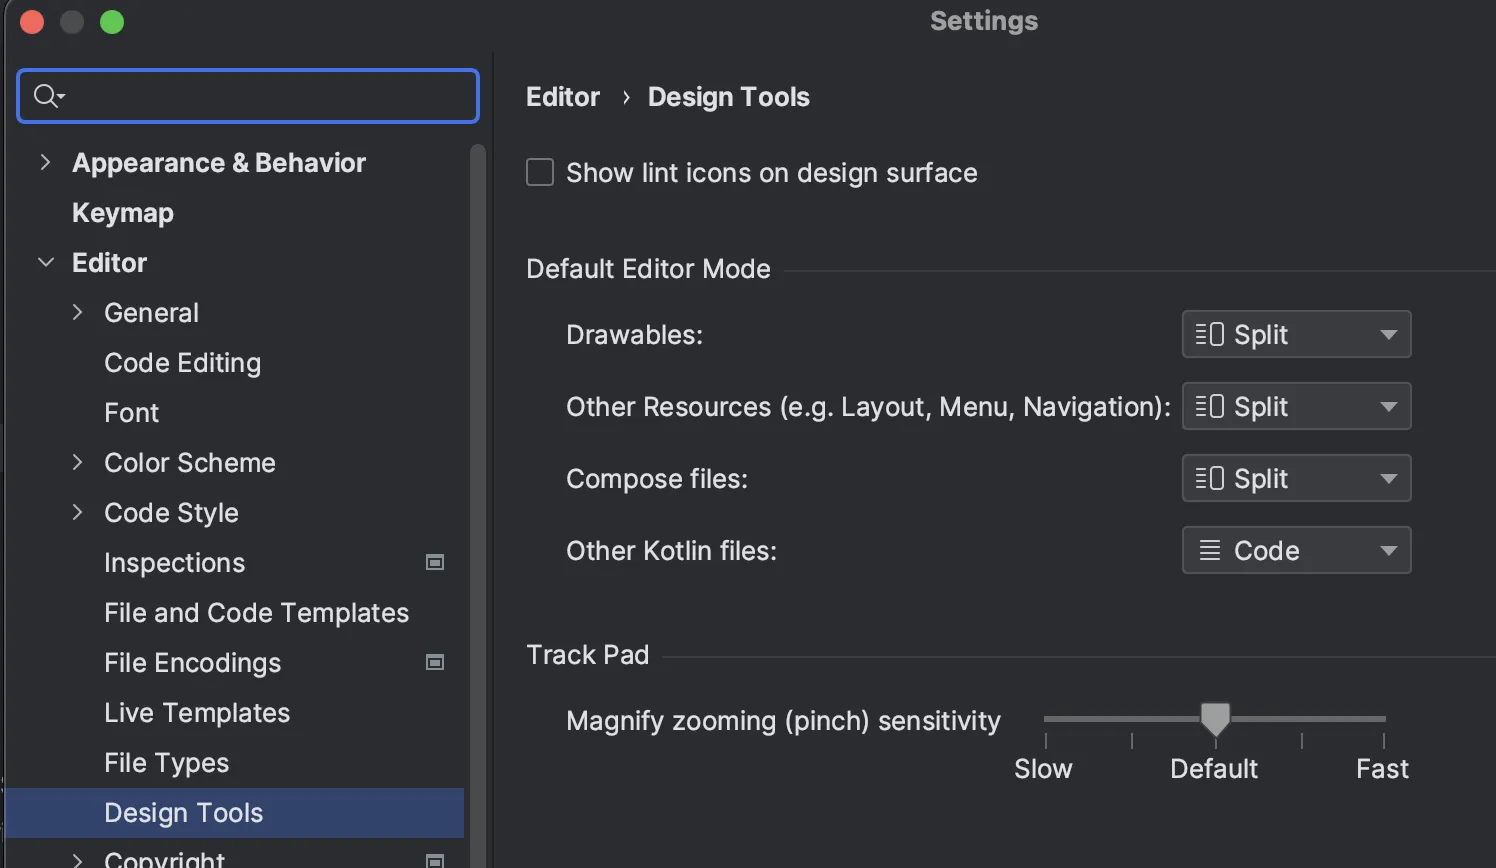Click the macOS green zoom button
The height and width of the screenshot is (868, 1496).
(x=112, y=21)
